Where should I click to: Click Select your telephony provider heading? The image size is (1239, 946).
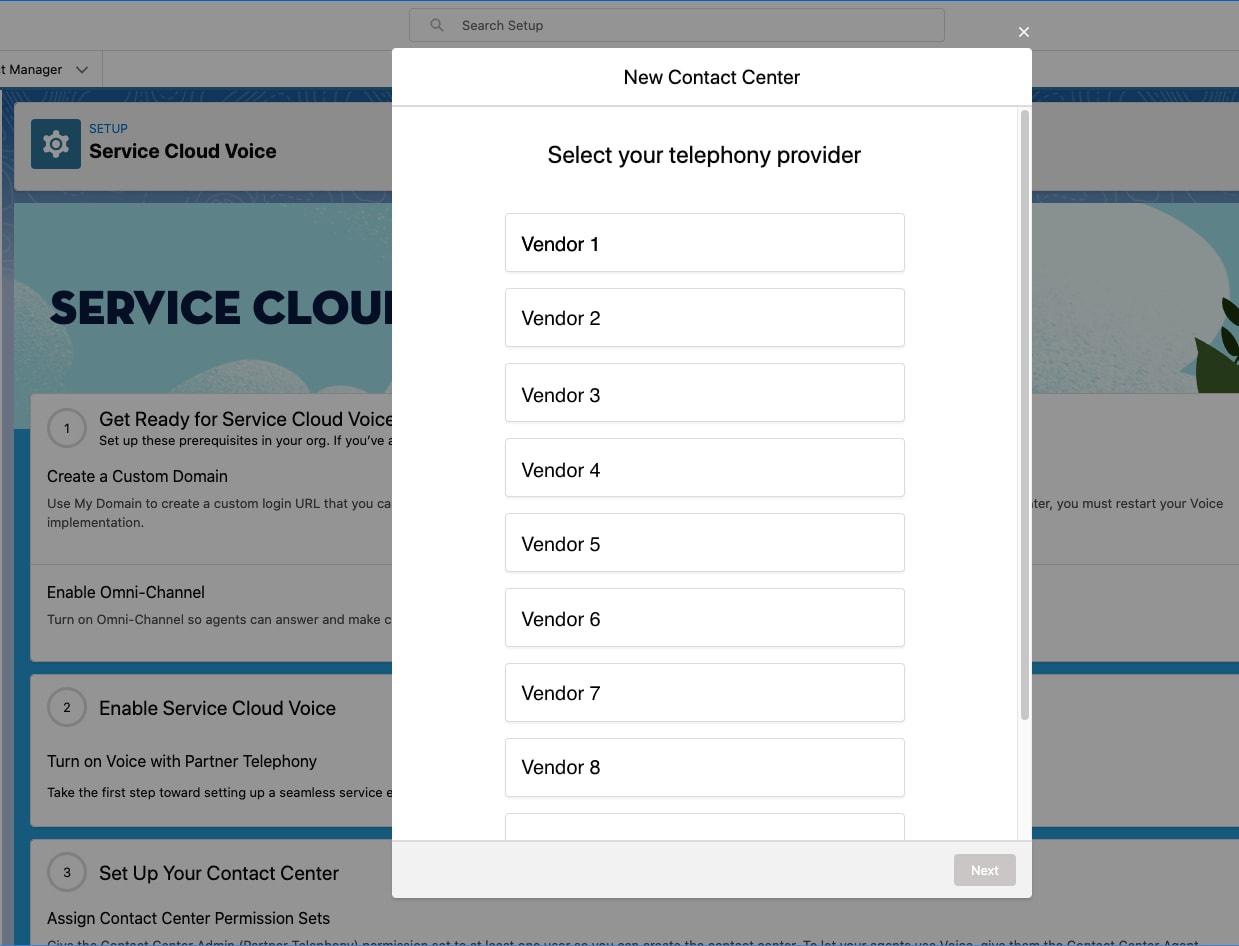click(x=704, y=155)
